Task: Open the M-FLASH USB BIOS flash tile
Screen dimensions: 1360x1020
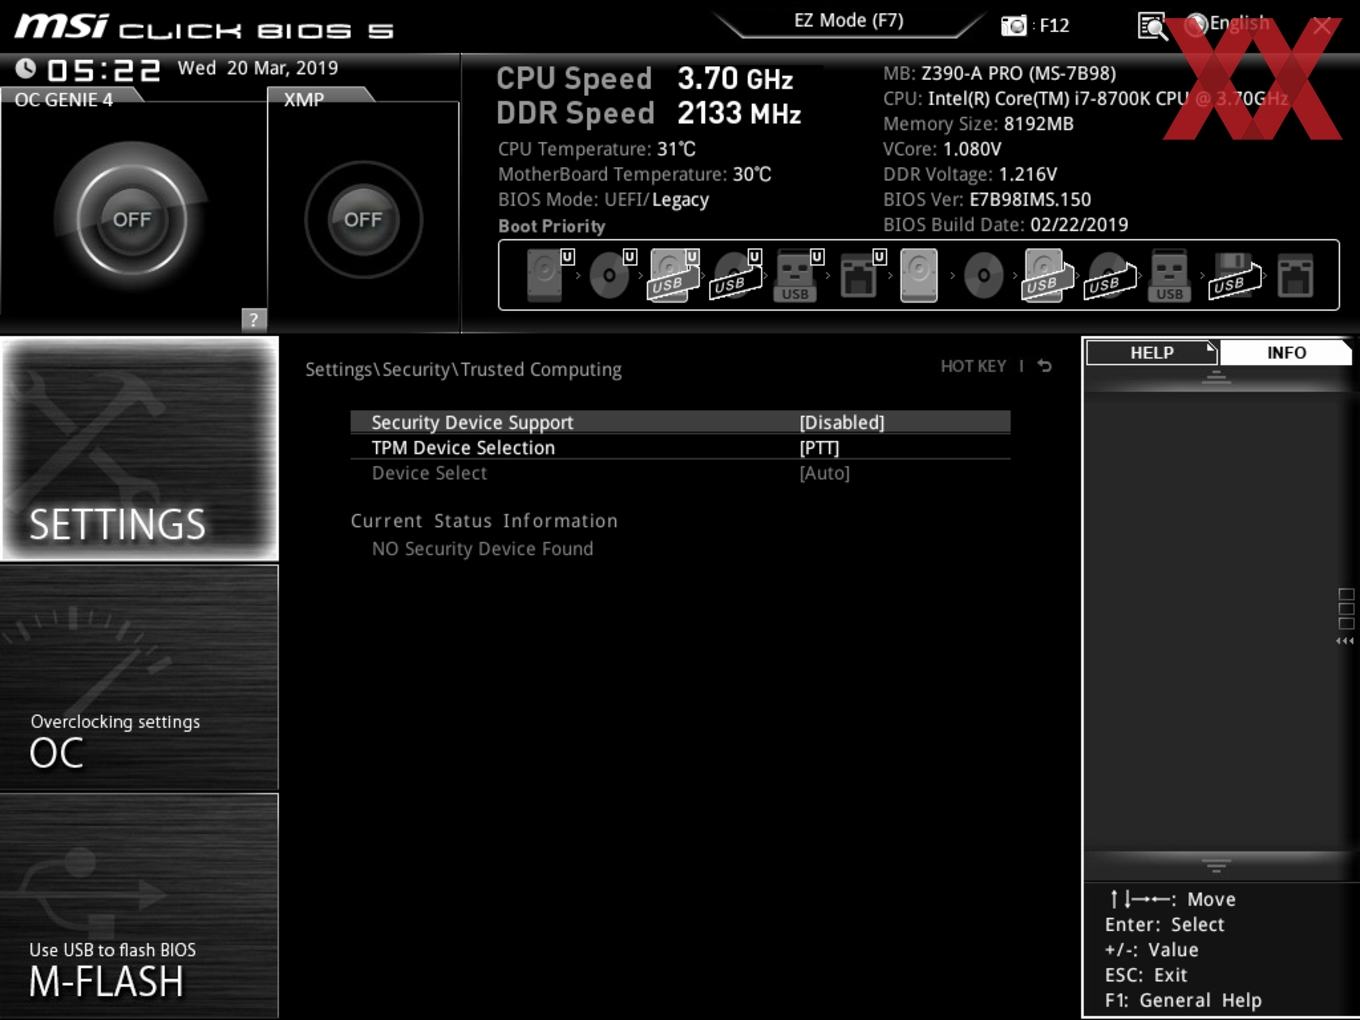Action: [139, 906]
